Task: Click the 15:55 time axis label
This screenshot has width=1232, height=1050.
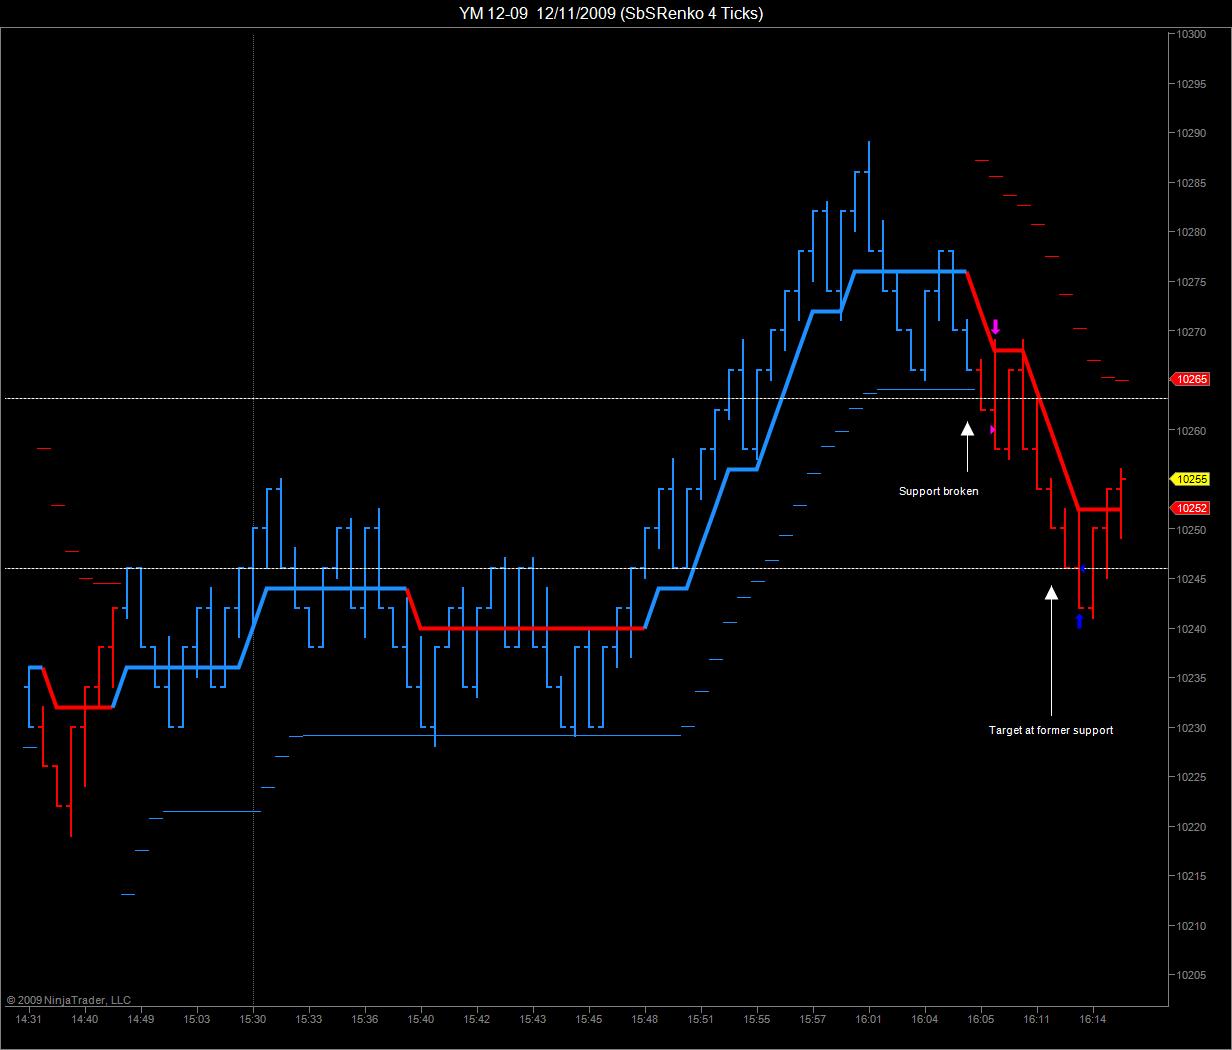Action: tap(757, 1019)
